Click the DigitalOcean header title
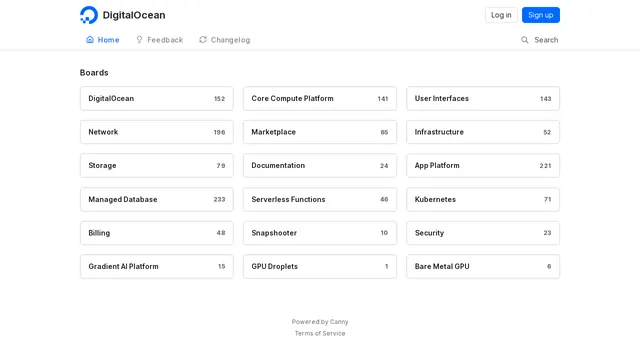The width and height of the screenshot is (640, 360). click(134, 15)
